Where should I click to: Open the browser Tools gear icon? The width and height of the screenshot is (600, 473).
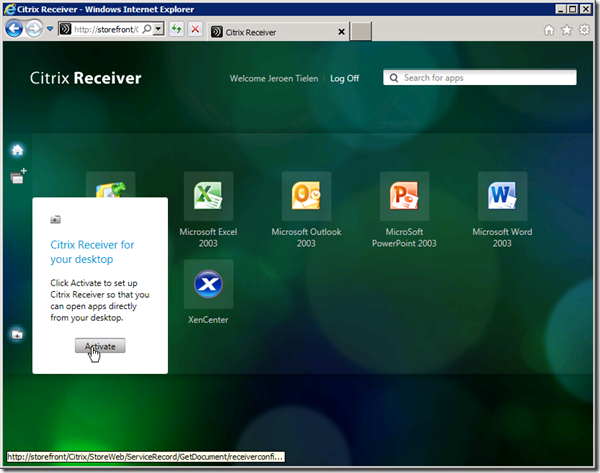point(584,30)
